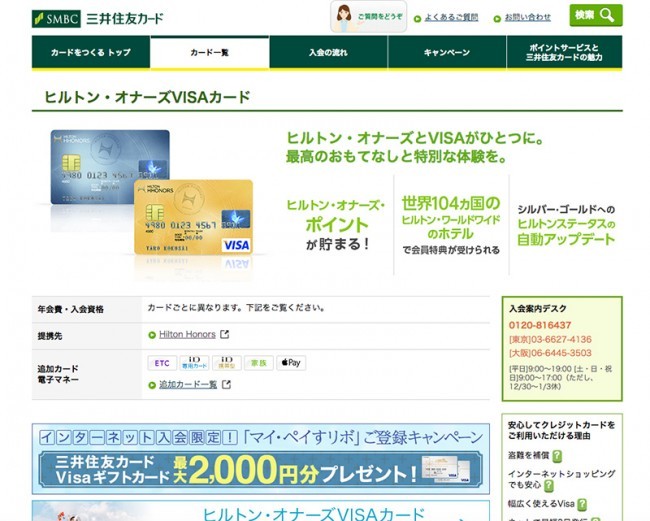Click green arrow bullet before 追加カード一覧

click(152, 385)
